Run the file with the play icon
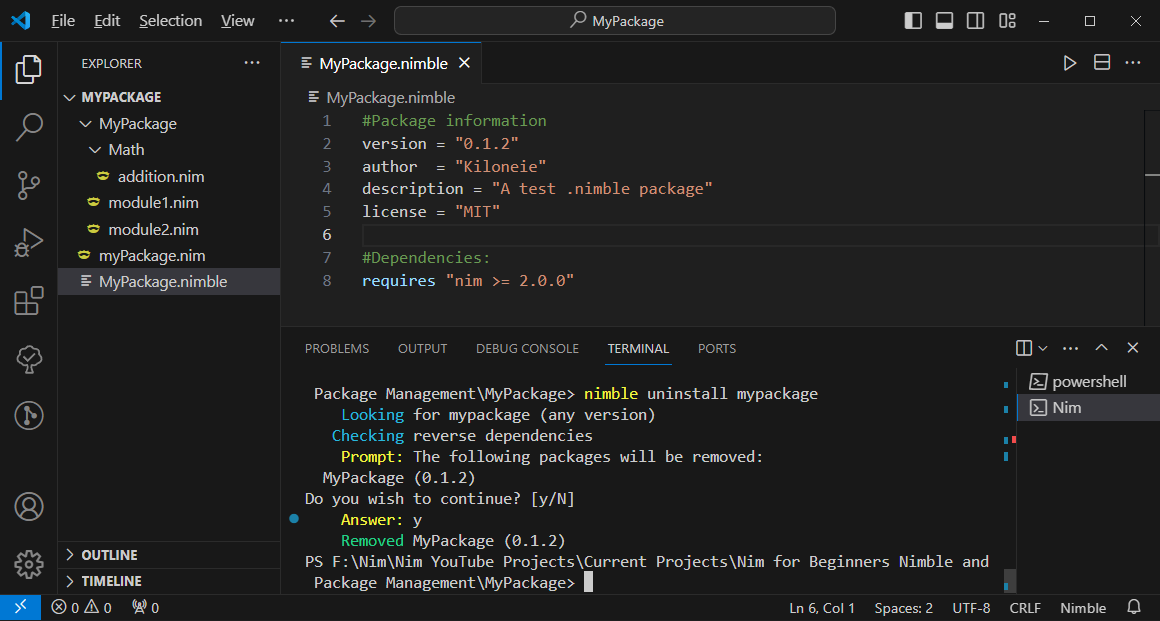 coord(1070,63)
